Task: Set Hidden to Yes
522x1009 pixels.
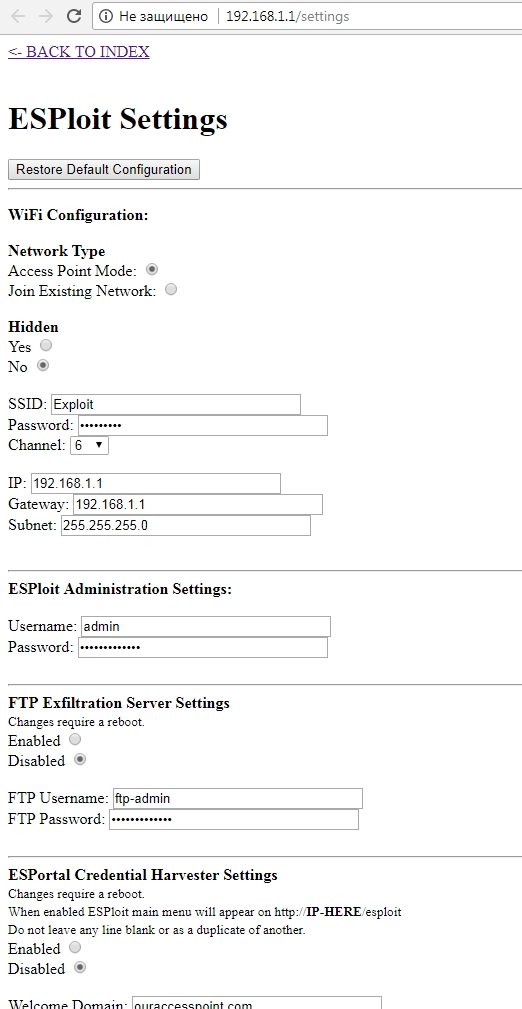Action: point(46,346)
